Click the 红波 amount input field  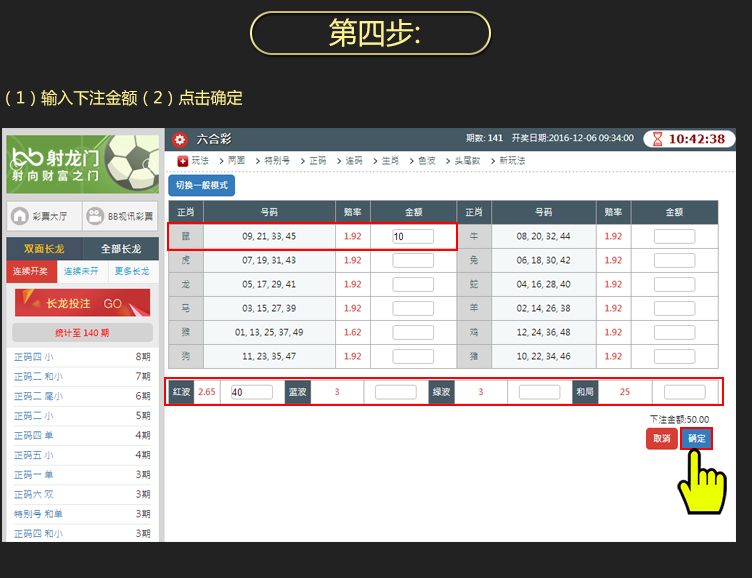pyautogui.click(x=251, y=392)
